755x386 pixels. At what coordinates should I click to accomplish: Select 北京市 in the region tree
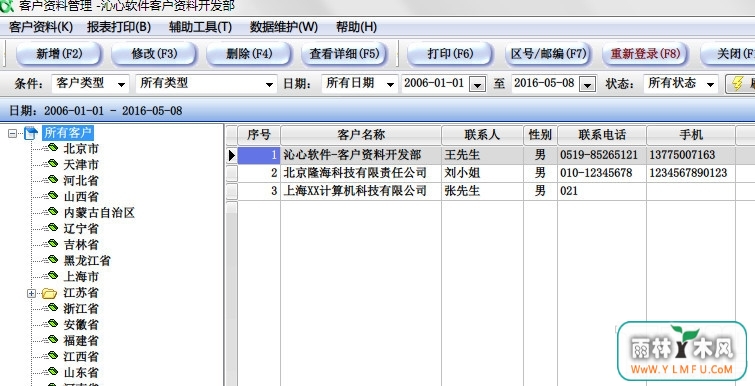(81, 148)
